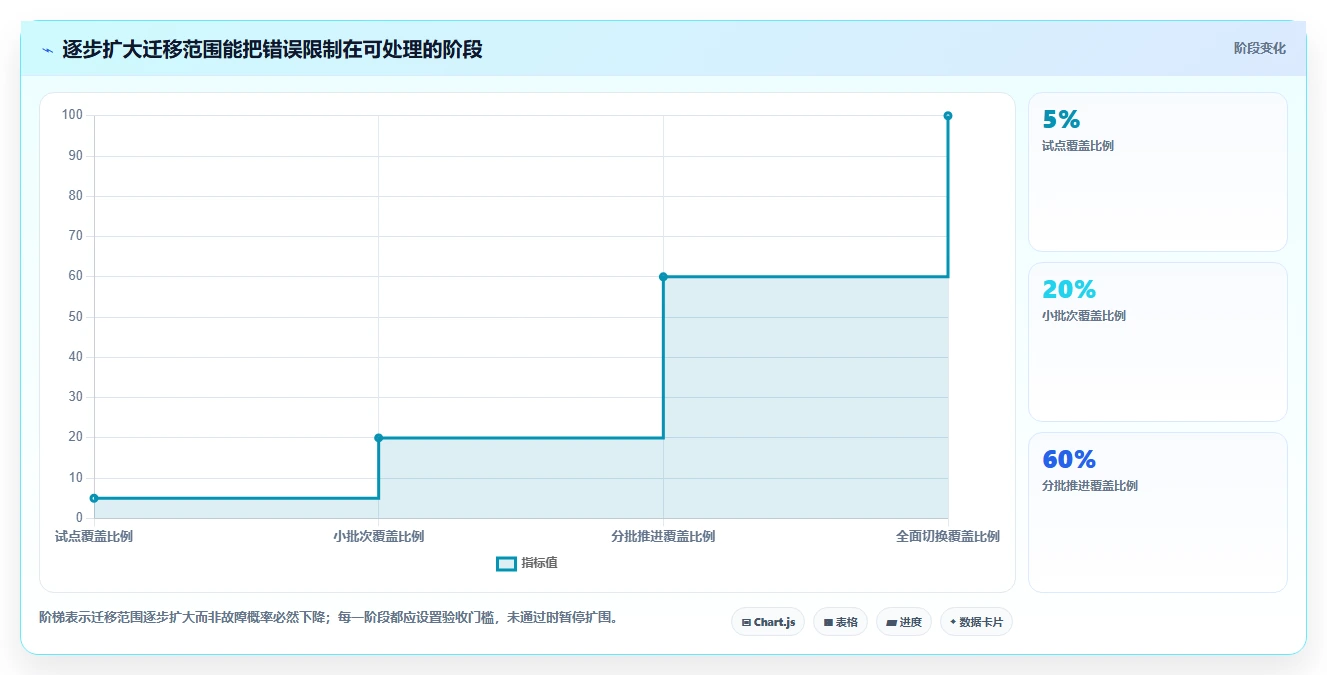Click the 进度 tag button

(904, 622)
